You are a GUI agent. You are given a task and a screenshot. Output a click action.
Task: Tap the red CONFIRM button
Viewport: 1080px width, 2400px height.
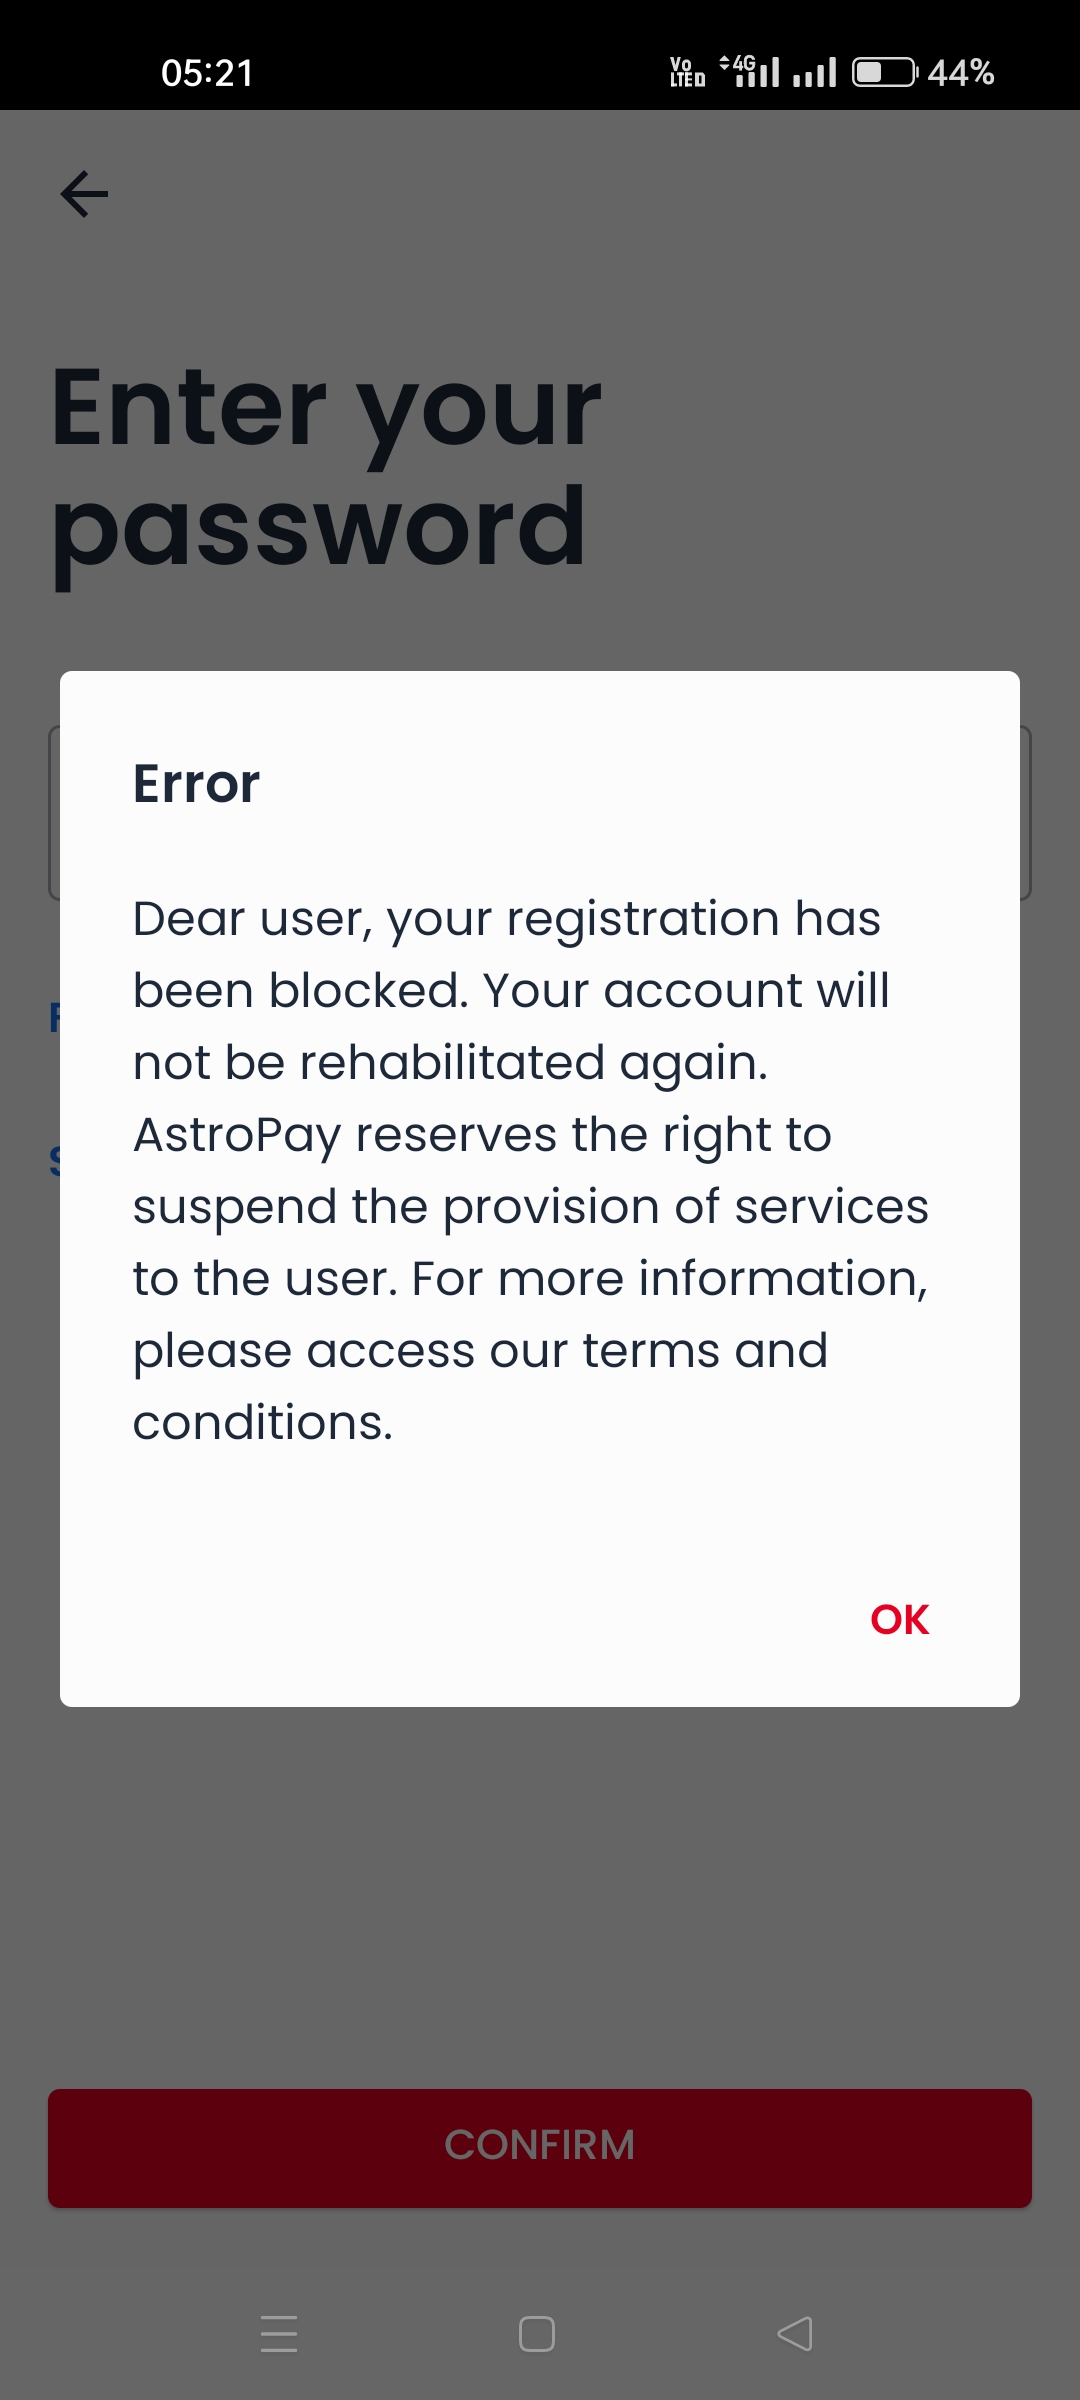click(540, 2147)
